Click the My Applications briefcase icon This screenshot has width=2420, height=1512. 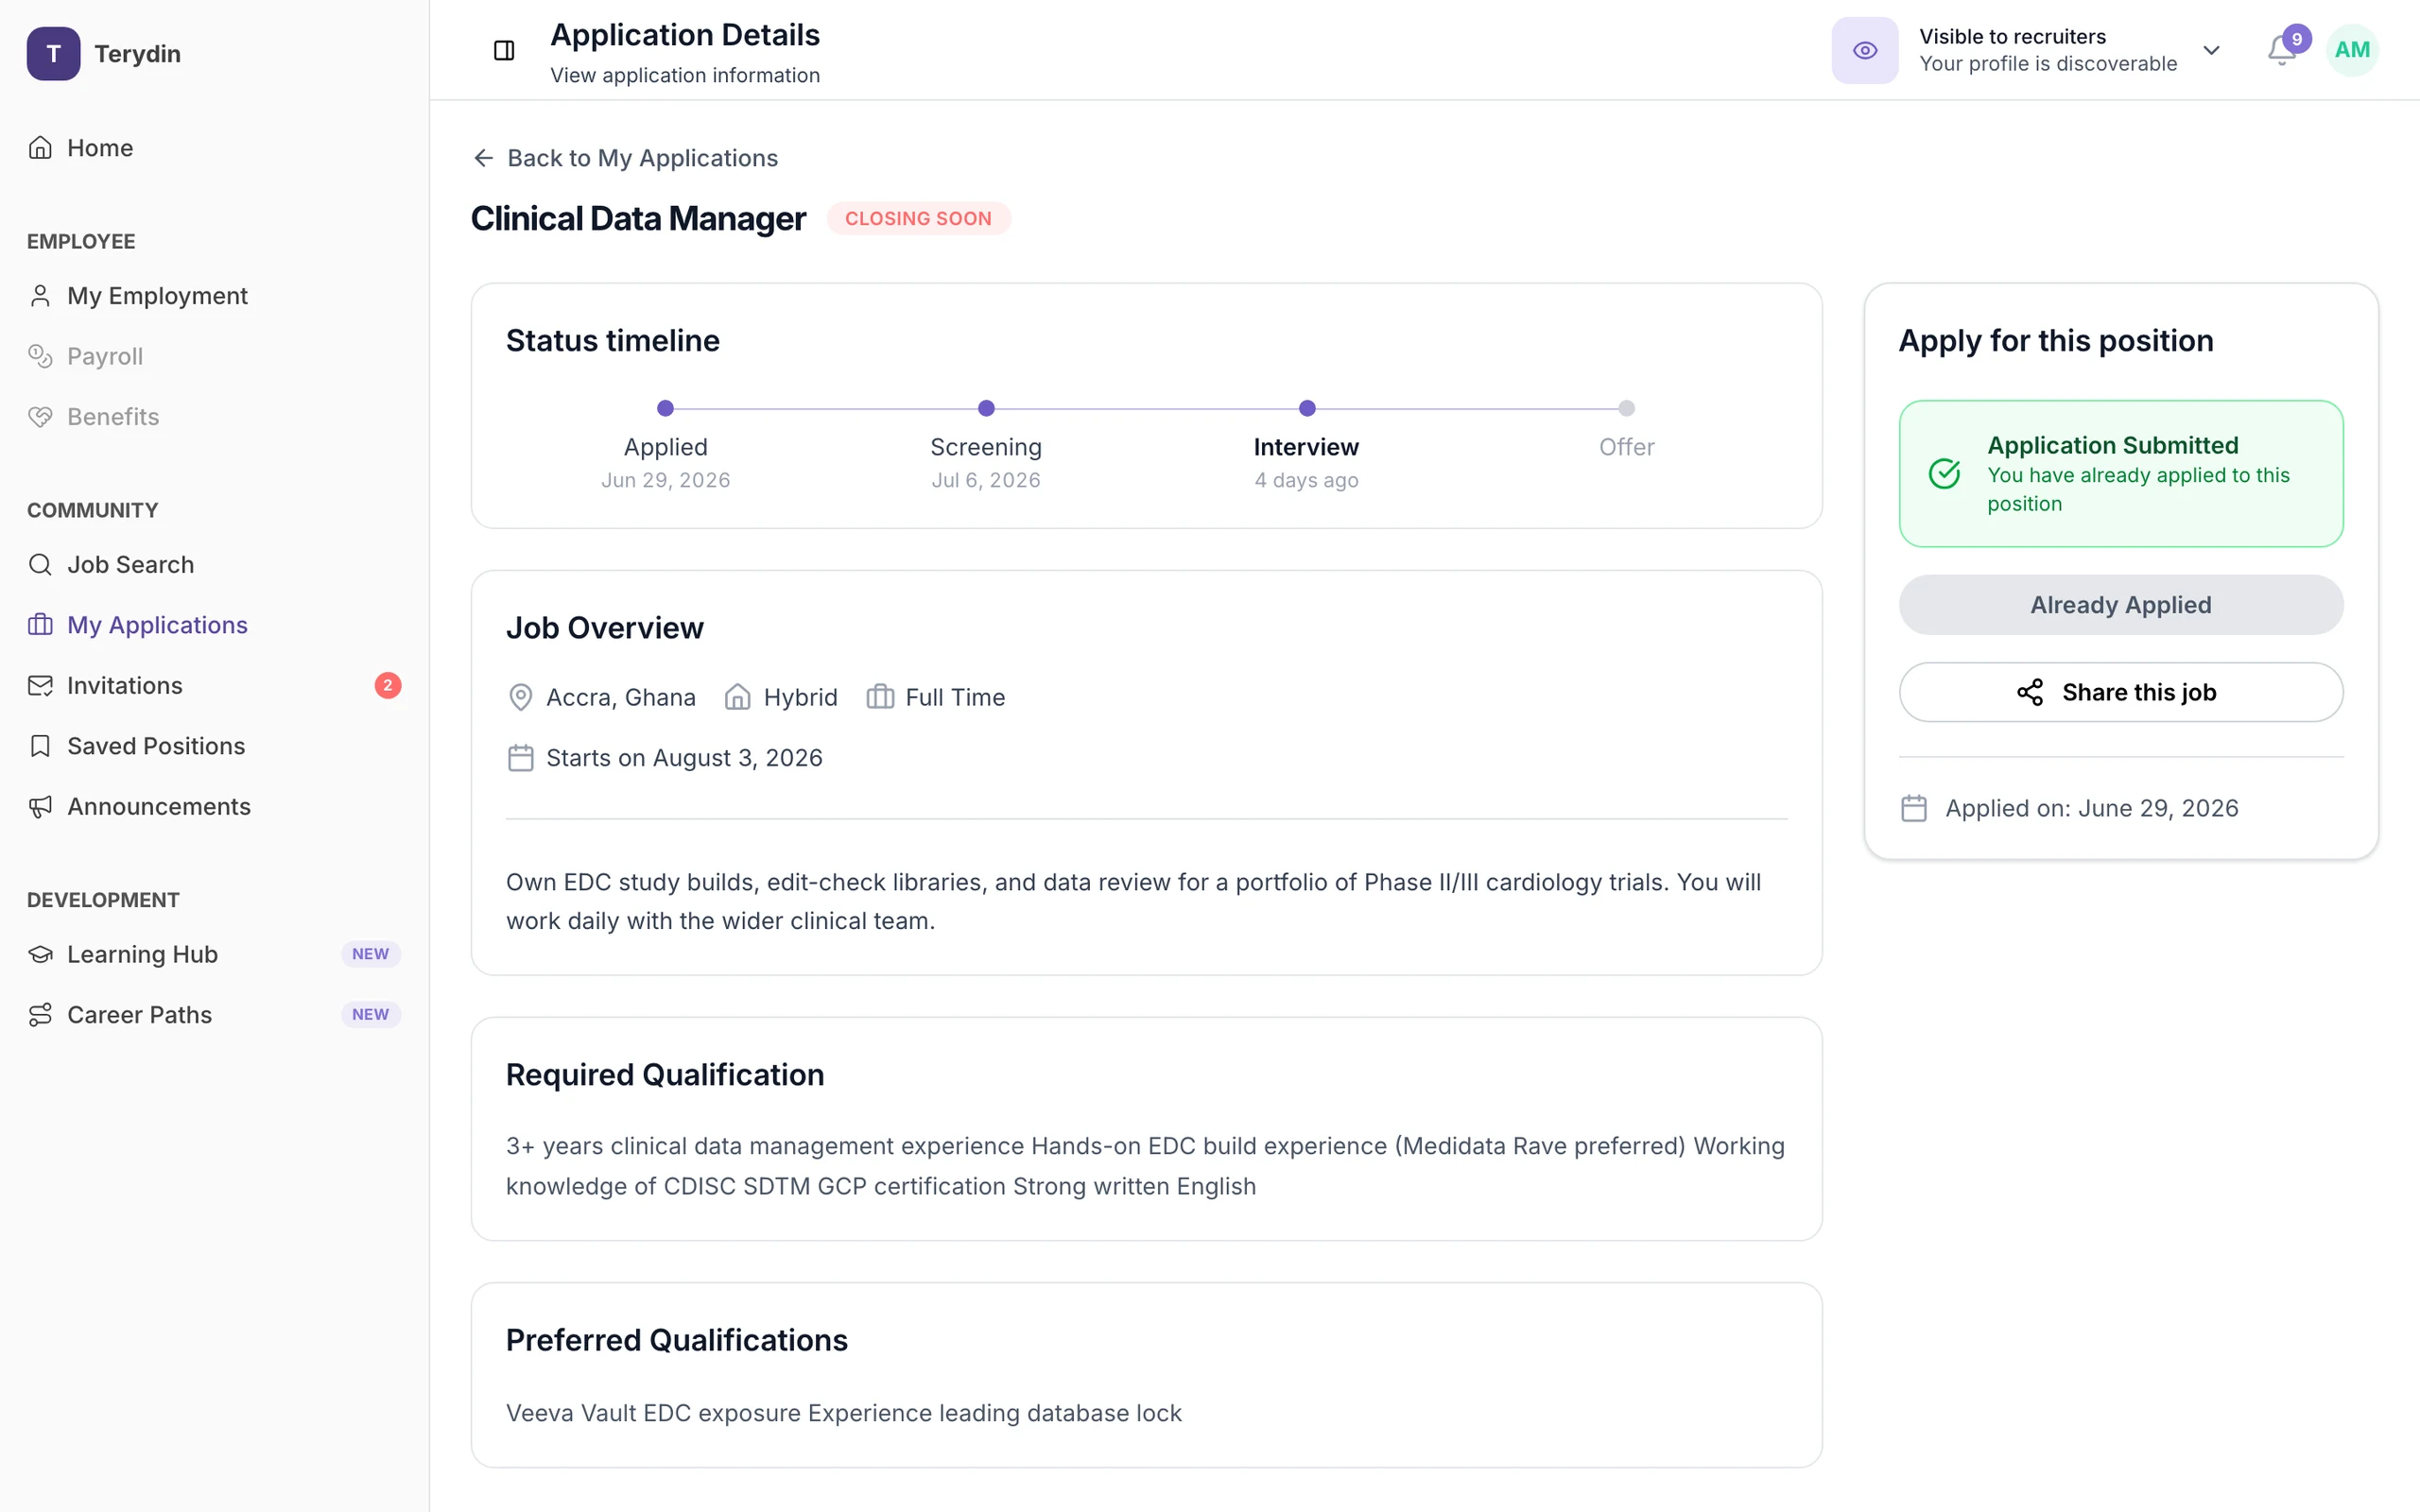coord(40,625)
